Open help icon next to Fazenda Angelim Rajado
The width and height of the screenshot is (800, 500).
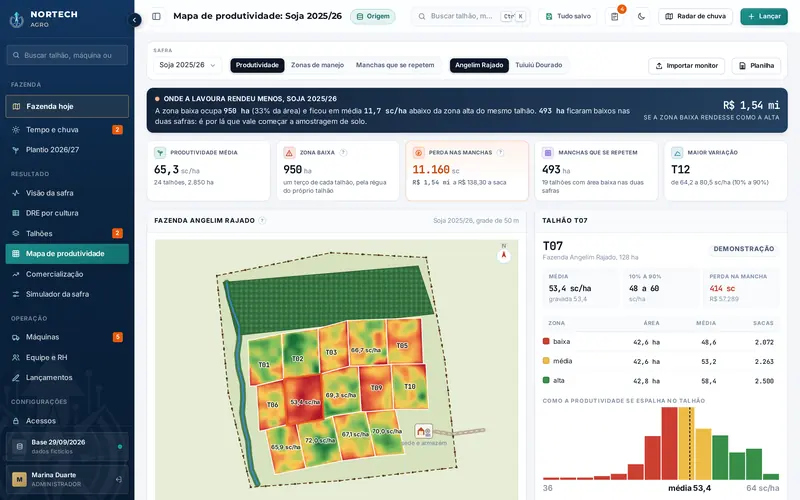coord(262,220)
